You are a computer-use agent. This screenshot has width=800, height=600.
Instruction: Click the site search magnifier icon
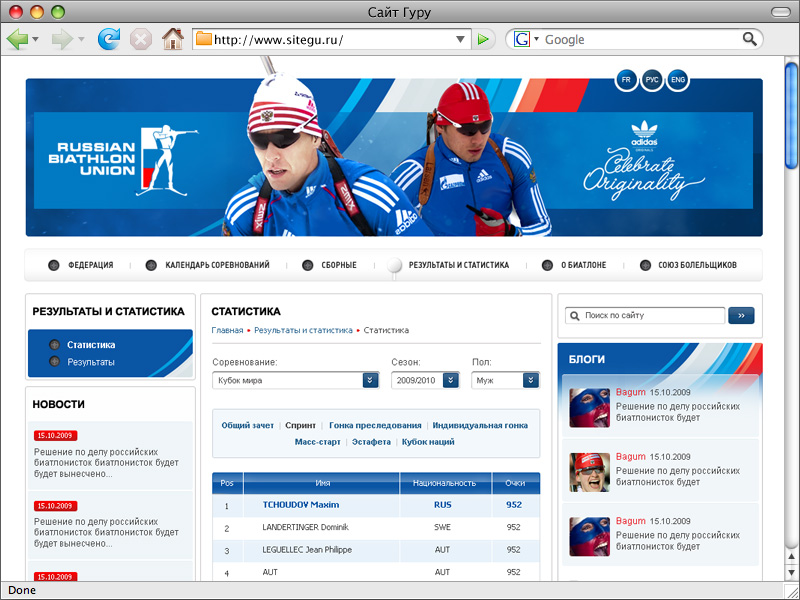[x=574, y=316]
